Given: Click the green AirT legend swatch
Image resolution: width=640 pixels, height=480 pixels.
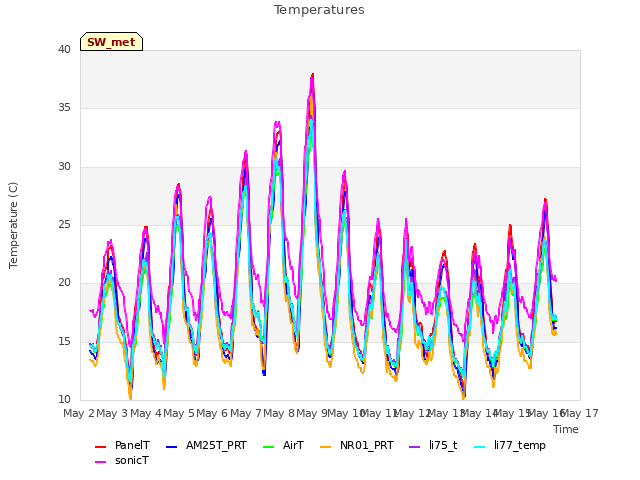Looking at the screenshot, I should 269,447.
